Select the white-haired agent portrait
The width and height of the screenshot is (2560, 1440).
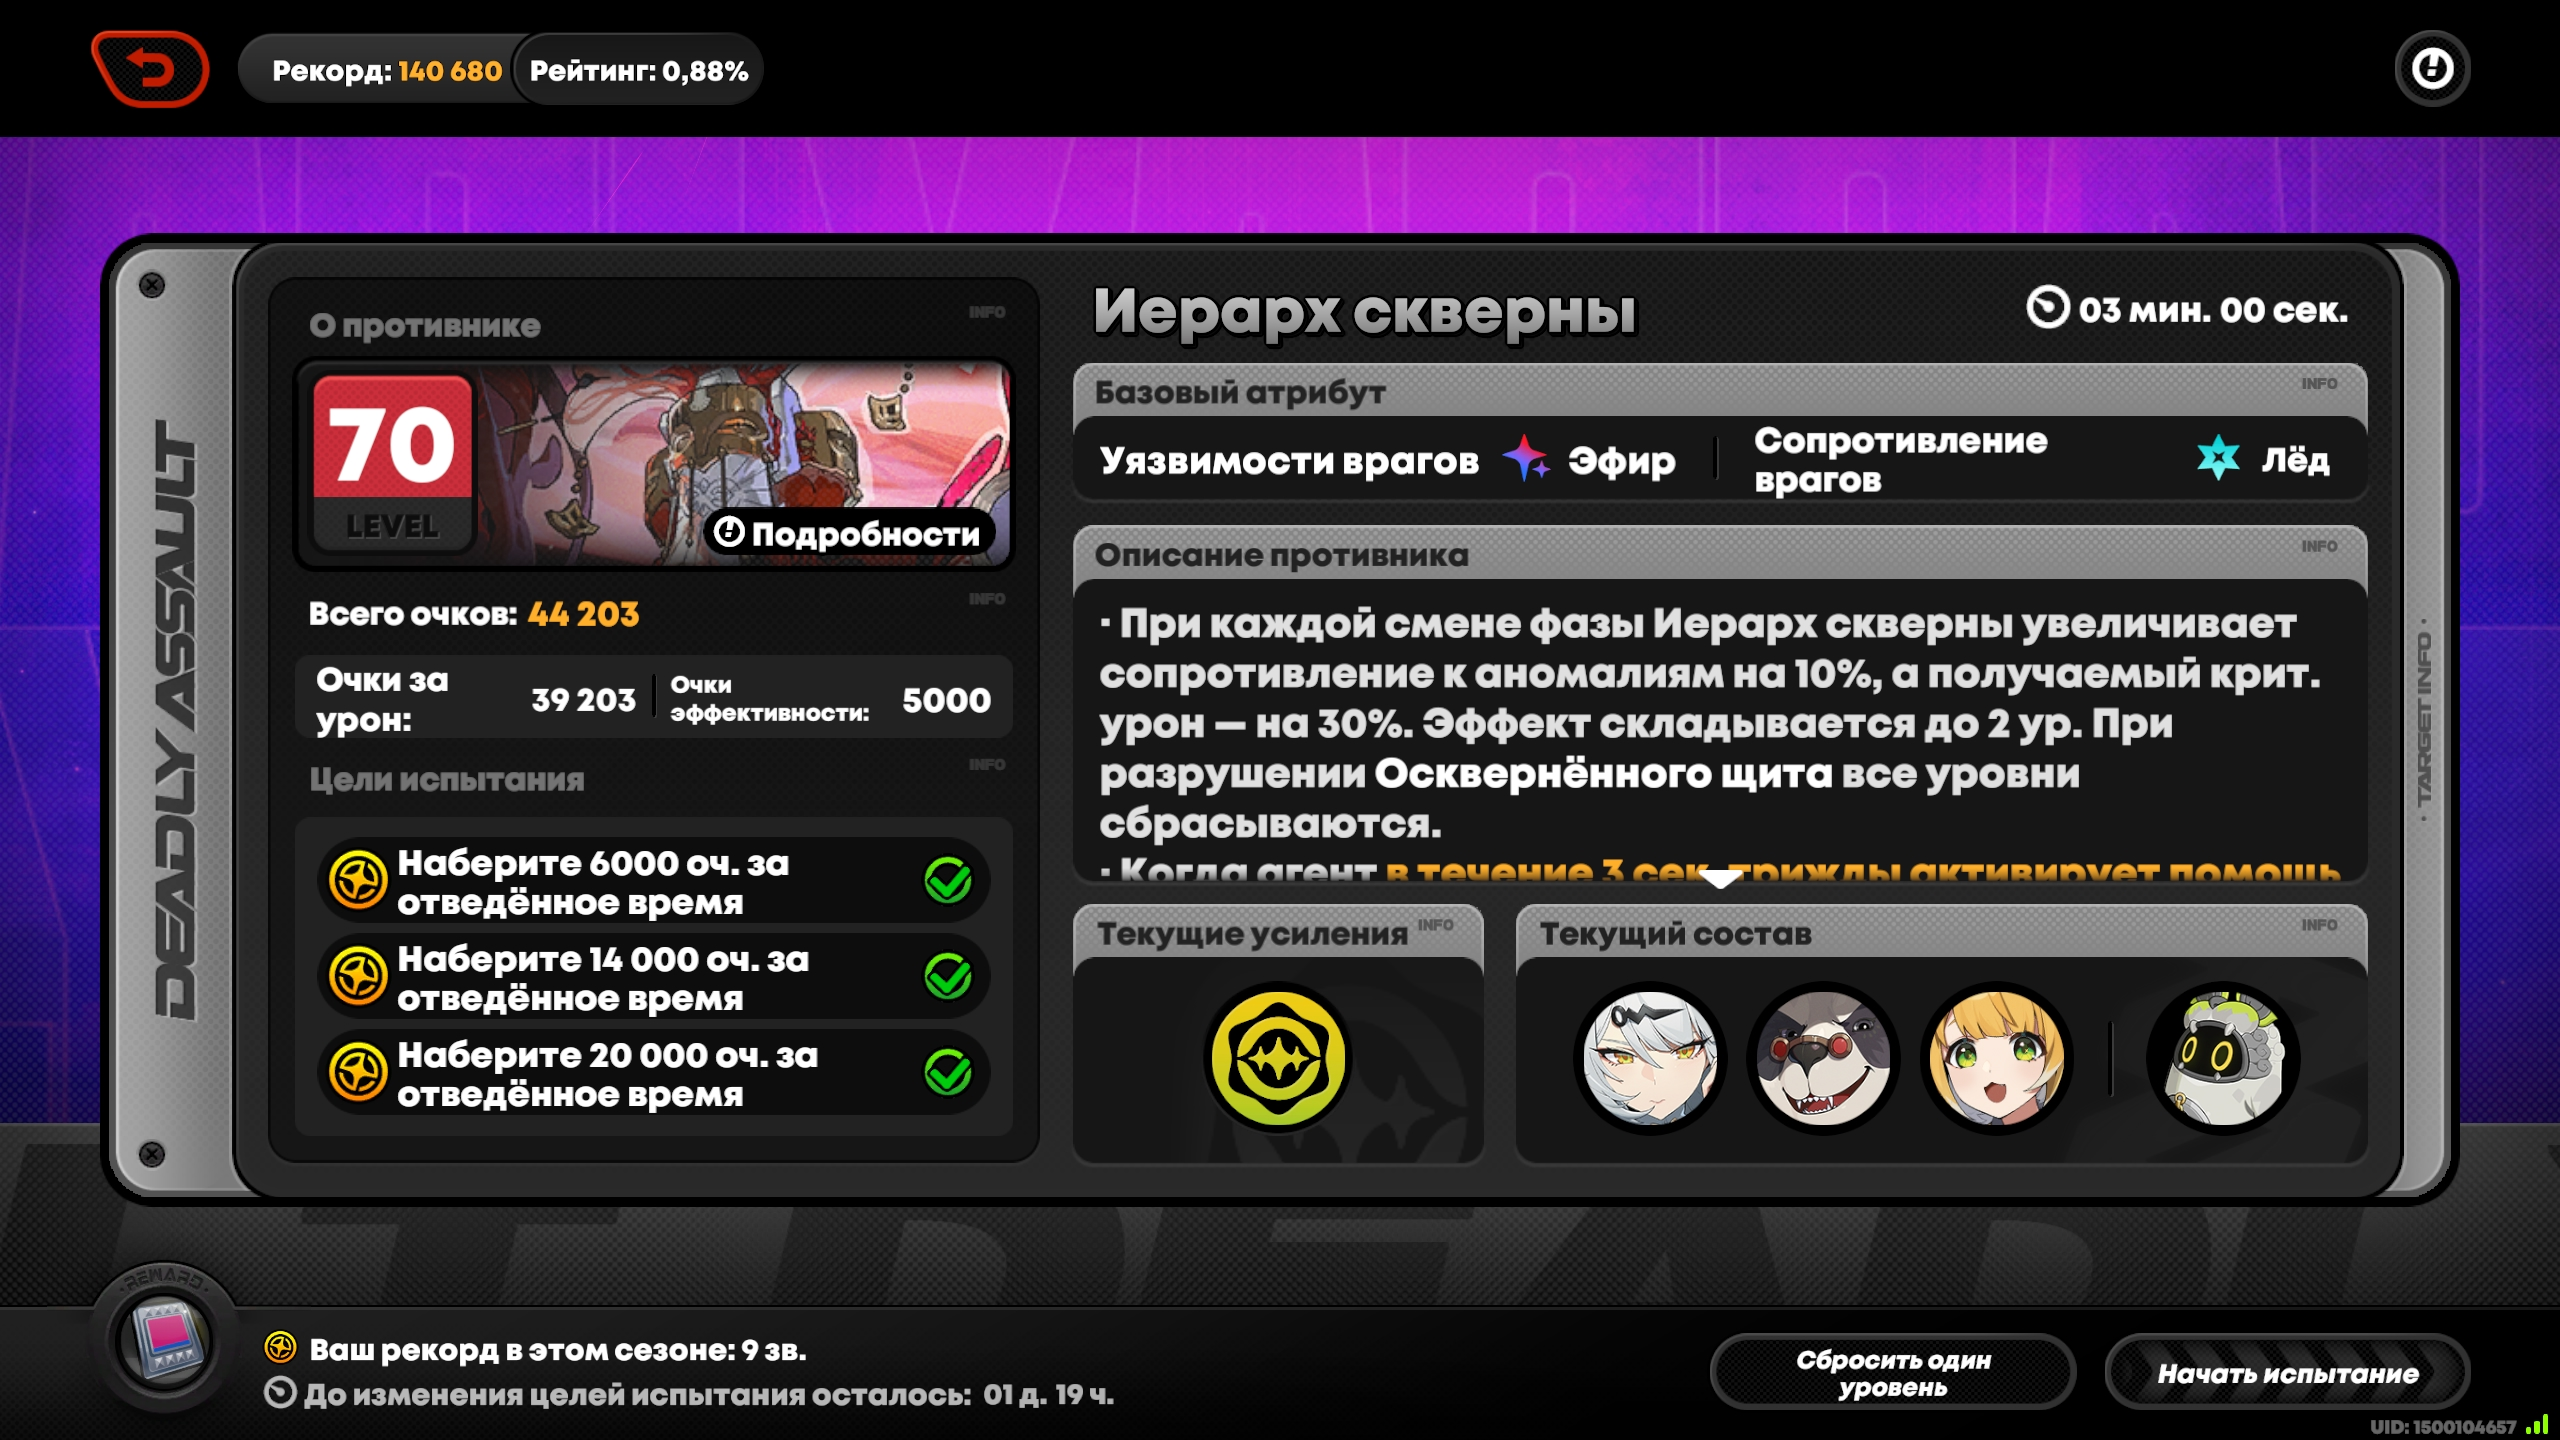click(1650, 1058)
